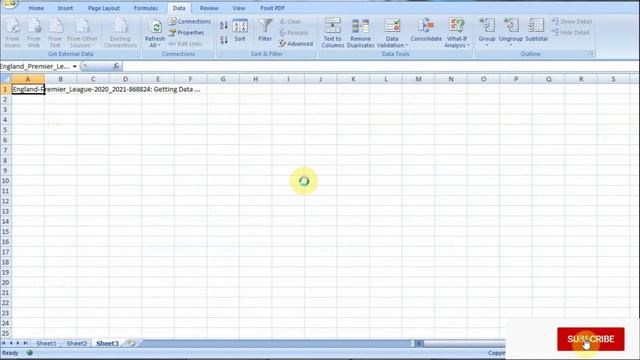
Task: Click the Insert Worksheet icon
Action: 131,343
